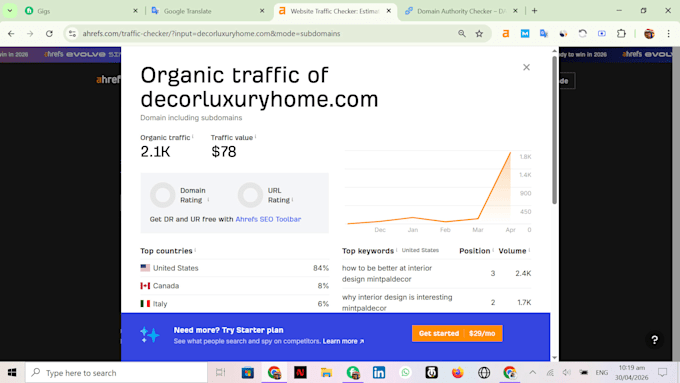Open the blue M extension icon

tap(525, 33)
